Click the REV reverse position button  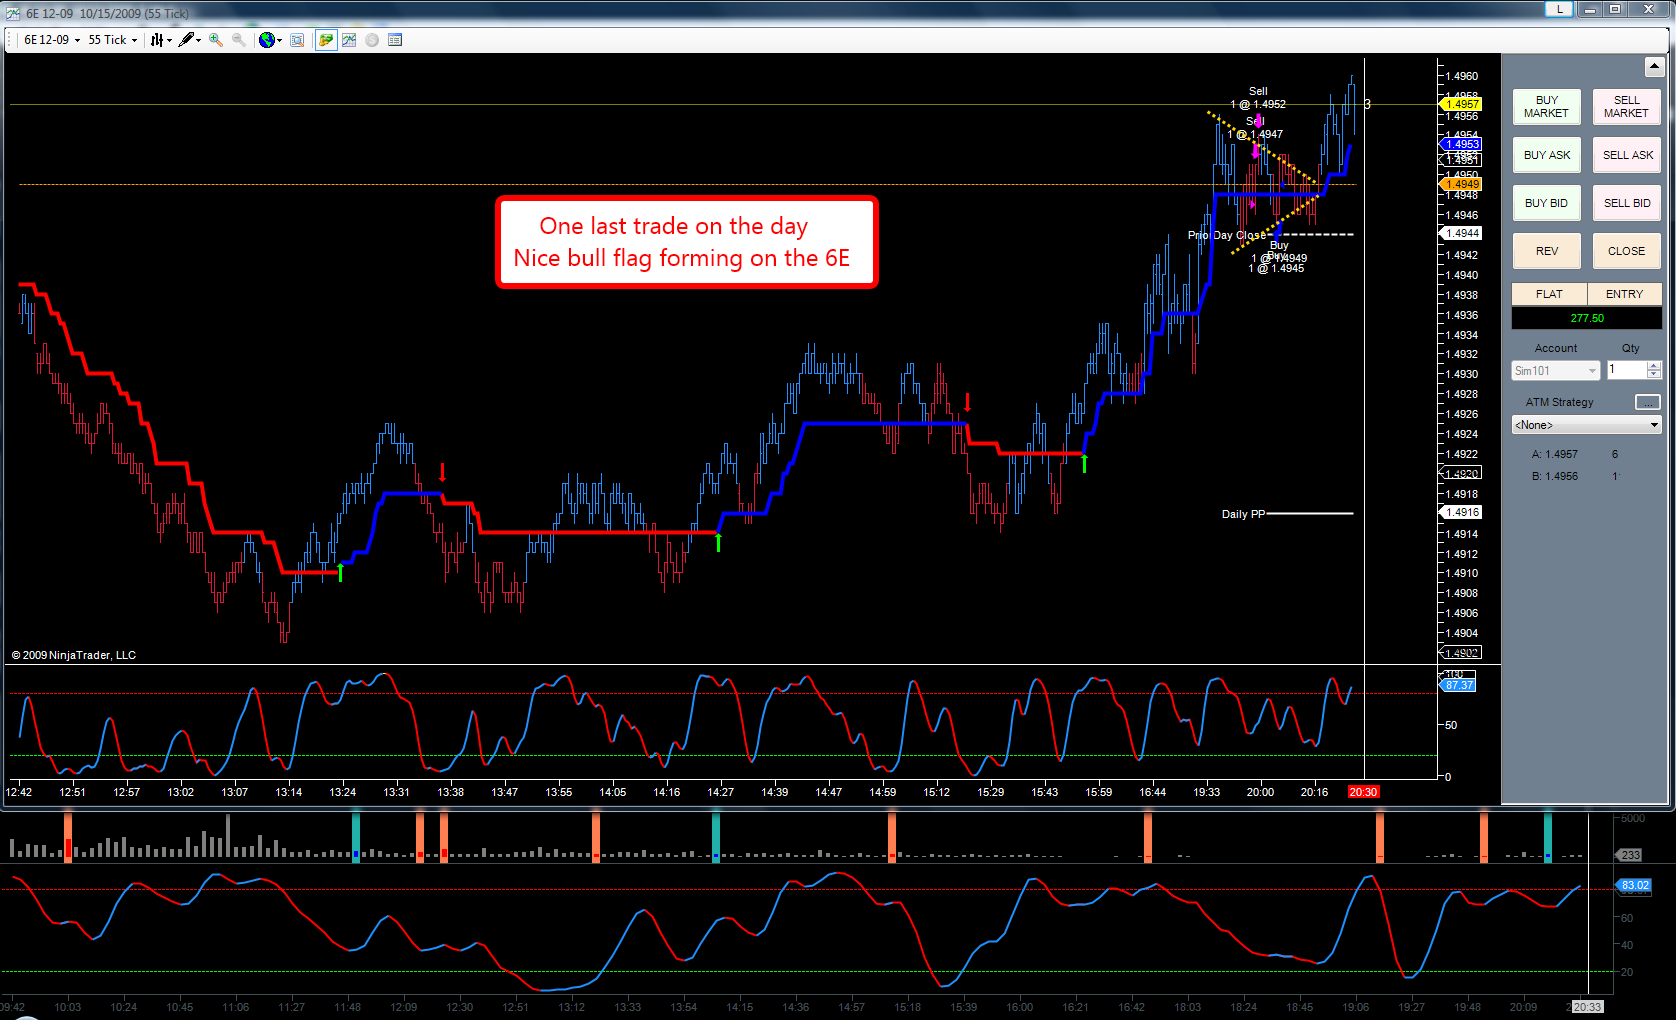point(1547,251)
